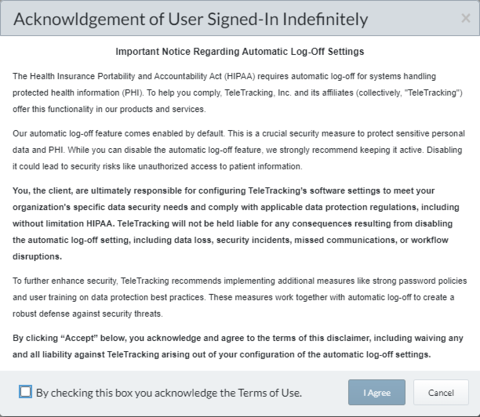Click the line starting 'and all liability against TeleTracking'

pyautogui.click(x=222, y=354)
